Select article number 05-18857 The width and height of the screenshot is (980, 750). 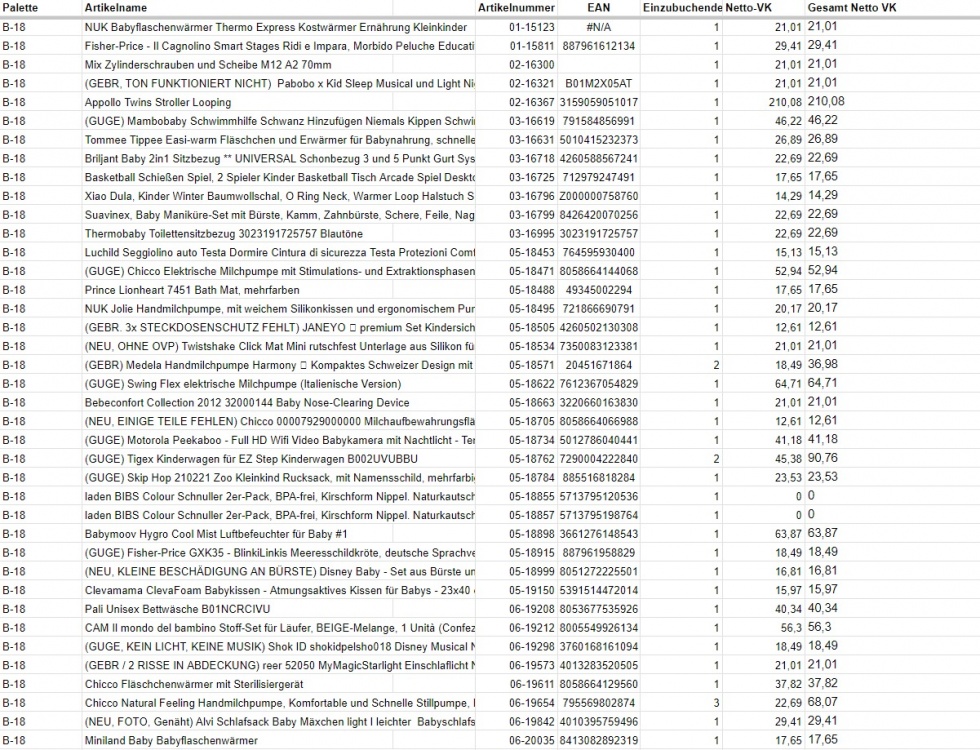click(531, 514)
